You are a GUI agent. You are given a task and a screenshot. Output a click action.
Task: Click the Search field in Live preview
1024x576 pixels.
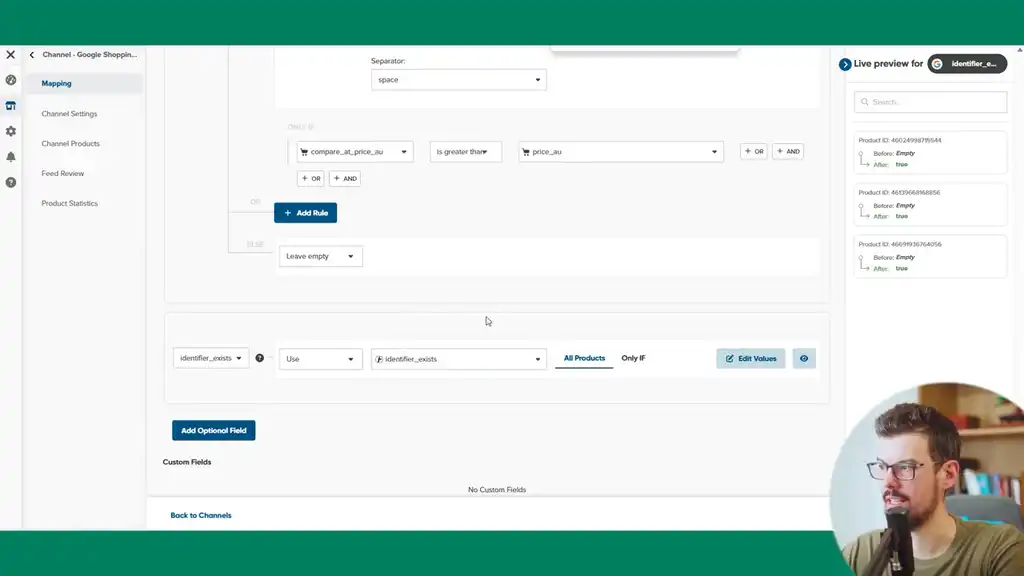(930, 102)
